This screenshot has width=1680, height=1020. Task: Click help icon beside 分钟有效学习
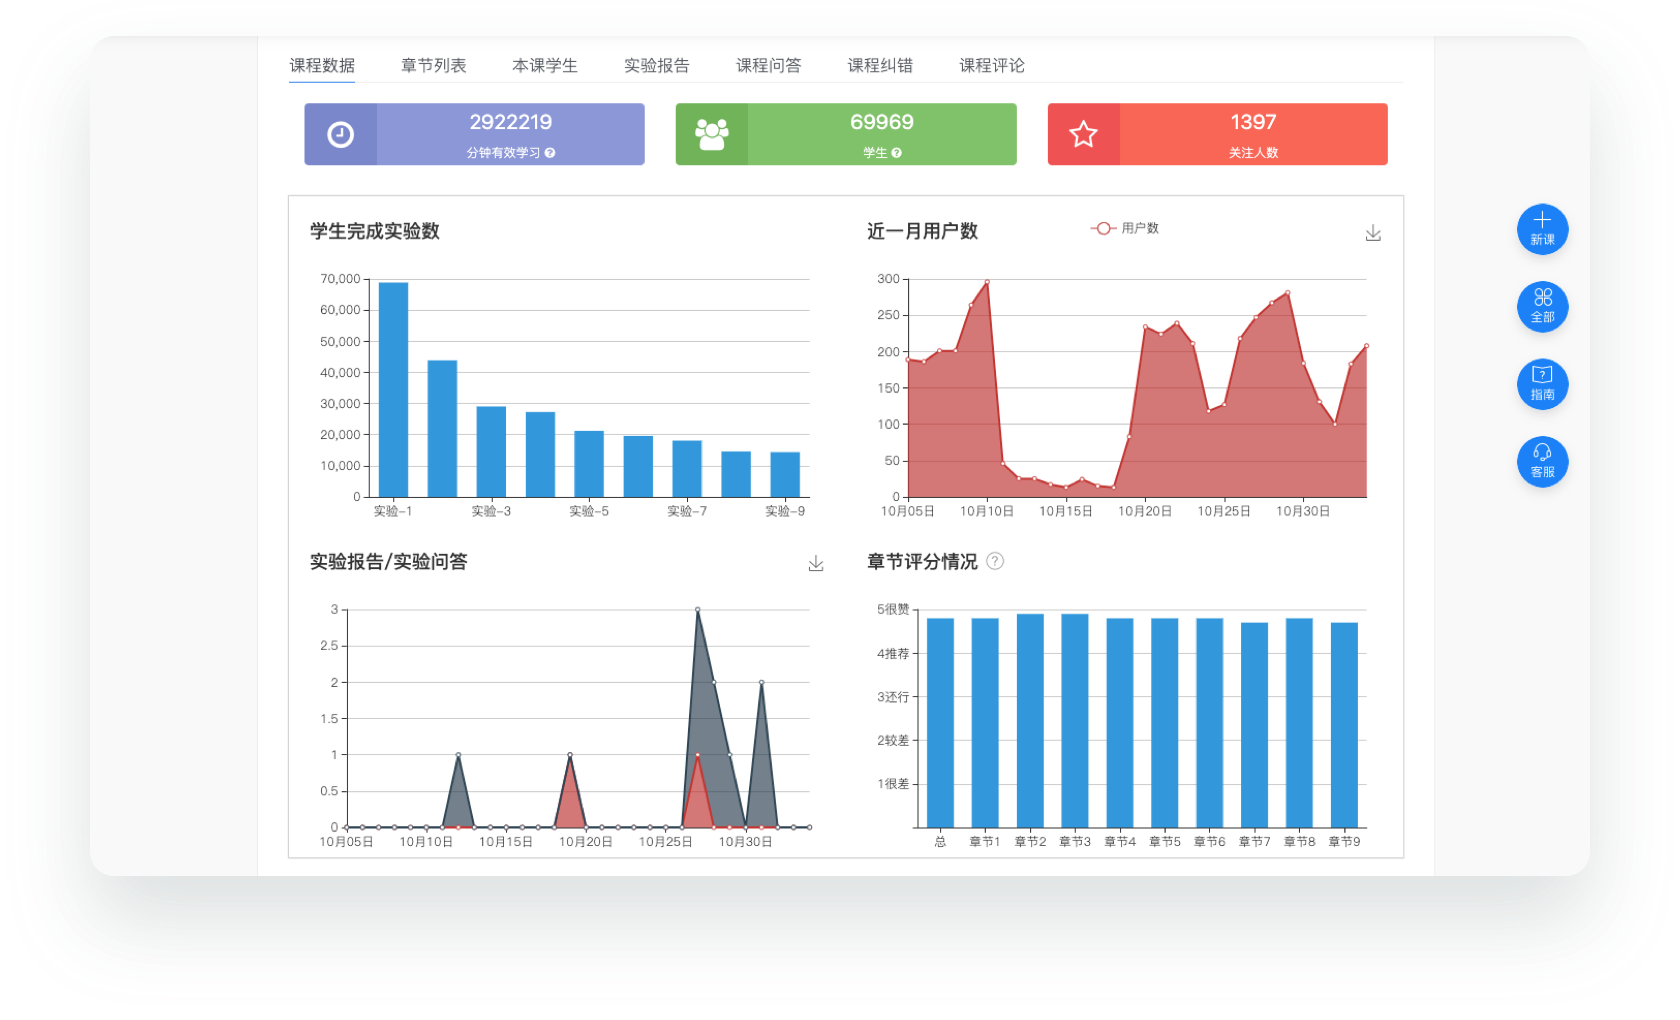(550, 153)
